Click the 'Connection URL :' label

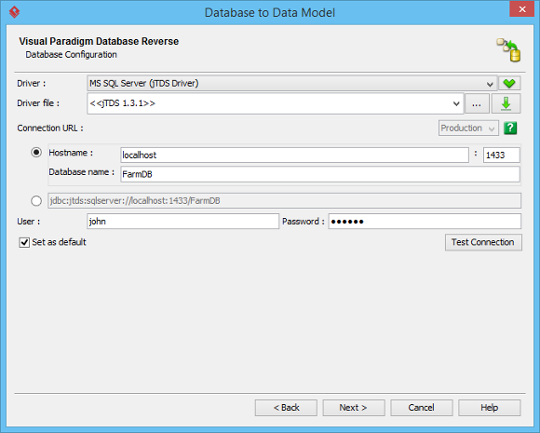coord(50,128)
